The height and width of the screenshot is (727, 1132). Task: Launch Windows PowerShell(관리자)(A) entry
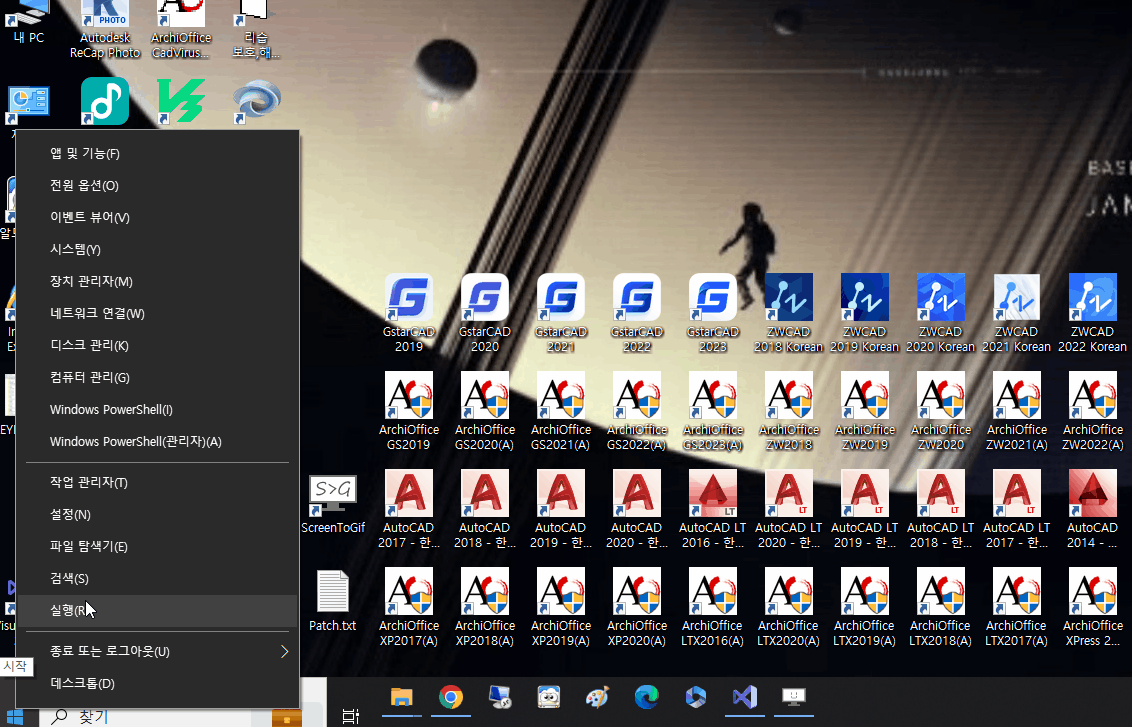(157, 441)
